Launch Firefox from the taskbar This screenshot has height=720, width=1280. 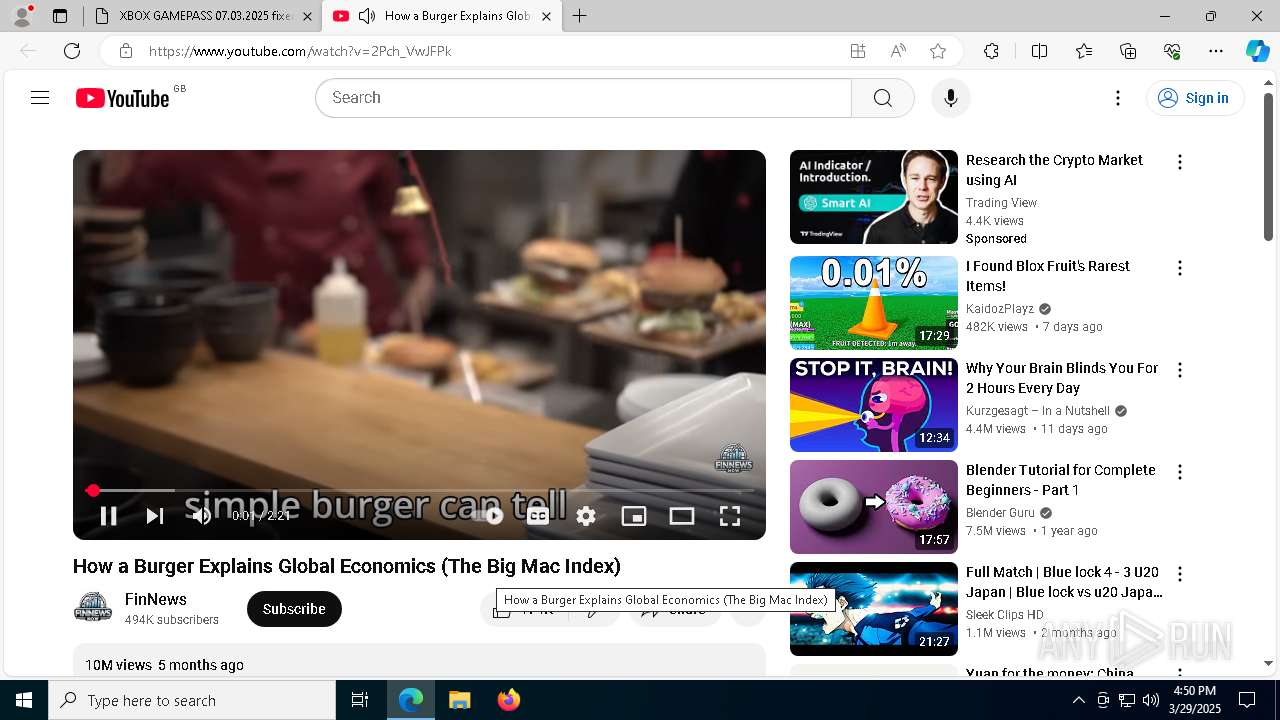pyautogui.click(x=509, y=700)
